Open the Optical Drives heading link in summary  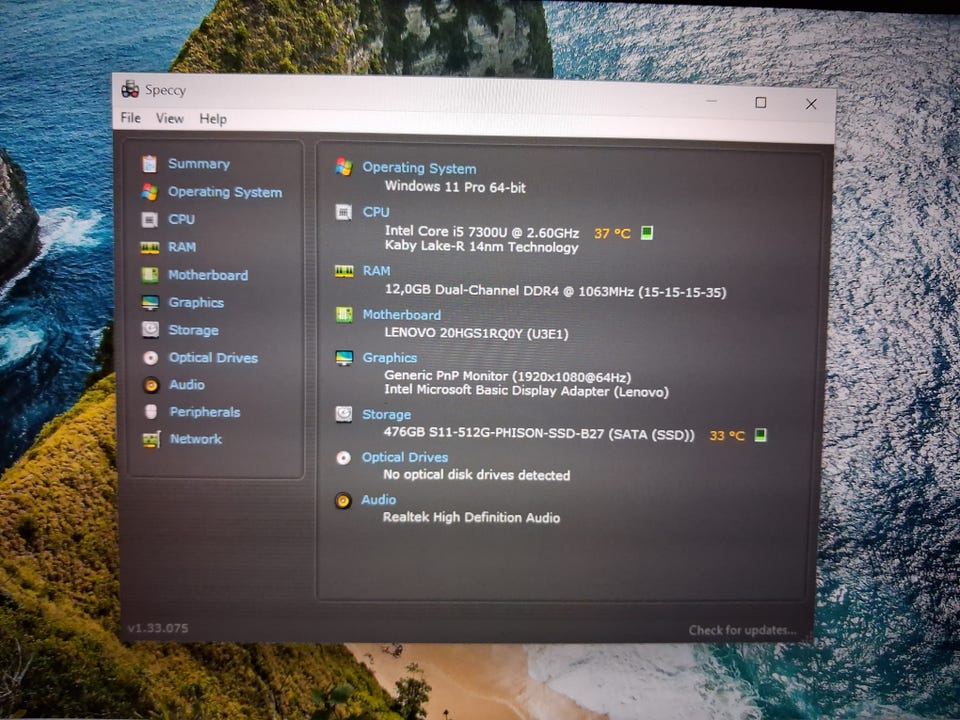click(405, 457)
